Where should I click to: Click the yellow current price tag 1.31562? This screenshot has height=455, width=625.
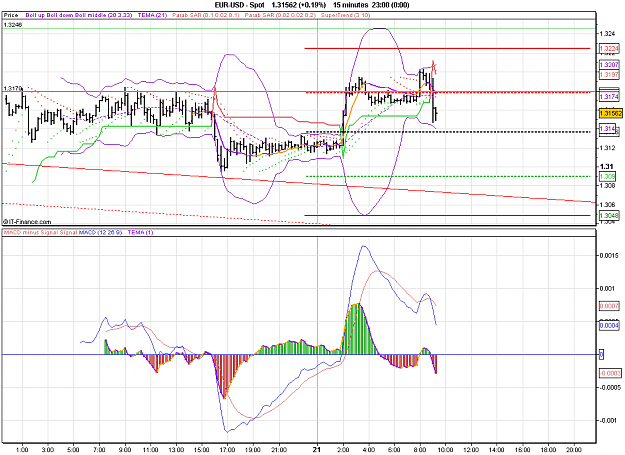(x=610, y=114)
